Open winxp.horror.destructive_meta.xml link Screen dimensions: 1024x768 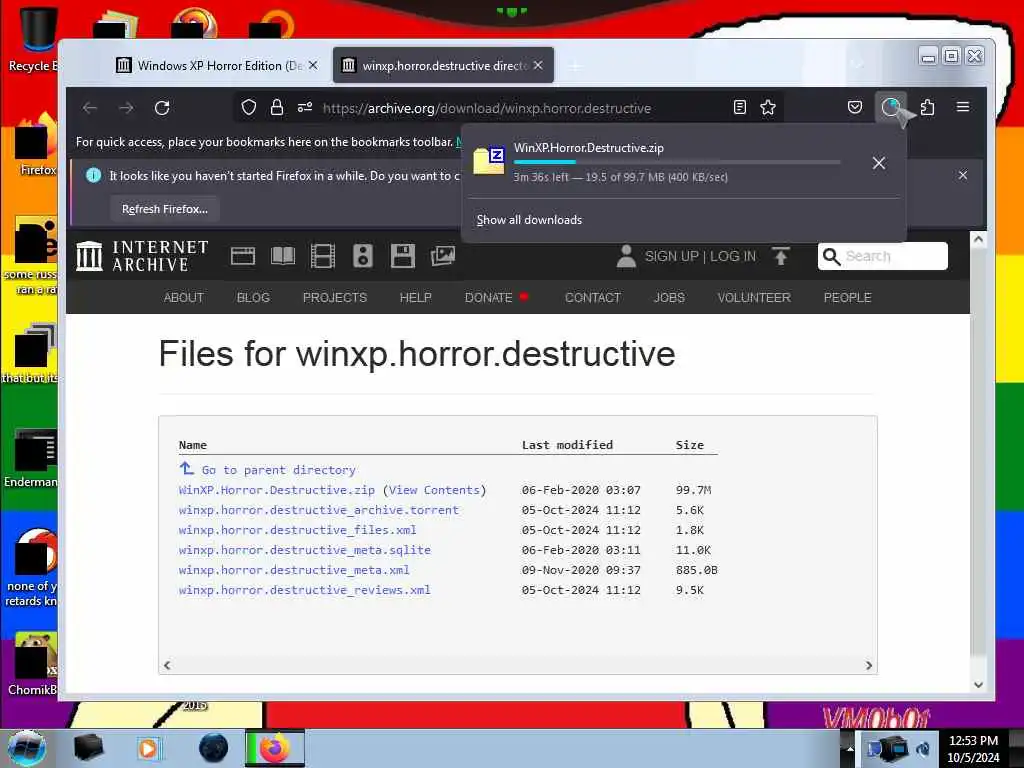click(294, 570)
